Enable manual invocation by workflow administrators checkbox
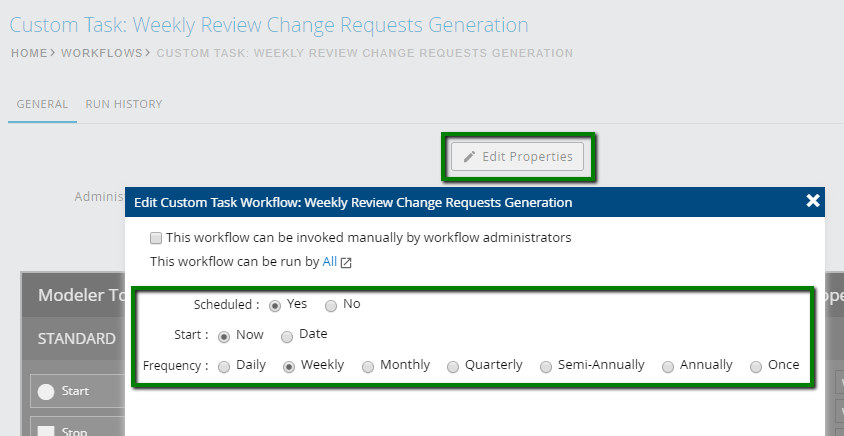The height and width of the screenshot is (436, 844). [156, 238]
